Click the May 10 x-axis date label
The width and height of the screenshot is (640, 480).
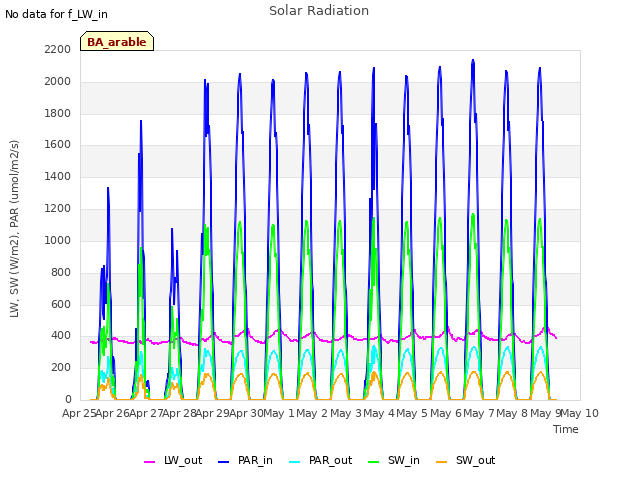(x=579, y=413)
